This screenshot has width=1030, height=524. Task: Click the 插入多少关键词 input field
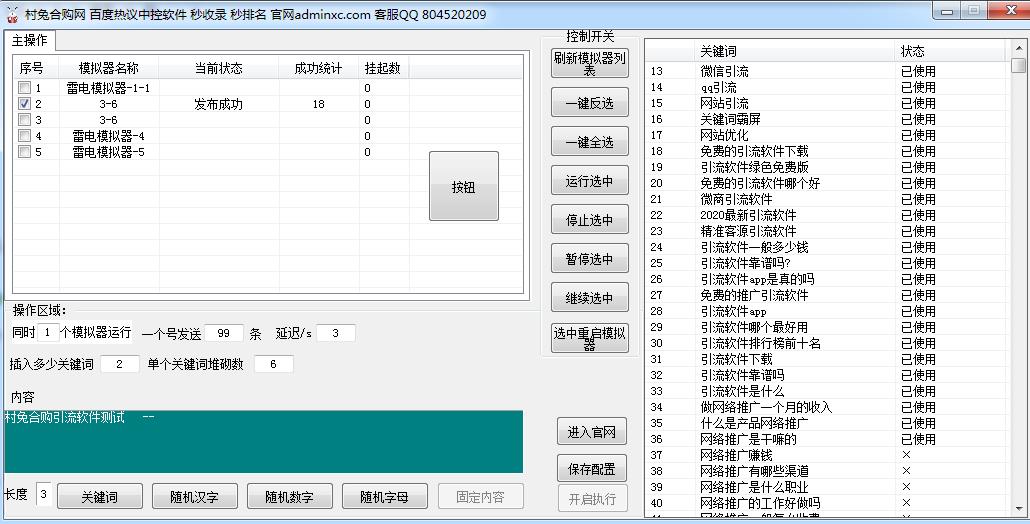[120, 364]
